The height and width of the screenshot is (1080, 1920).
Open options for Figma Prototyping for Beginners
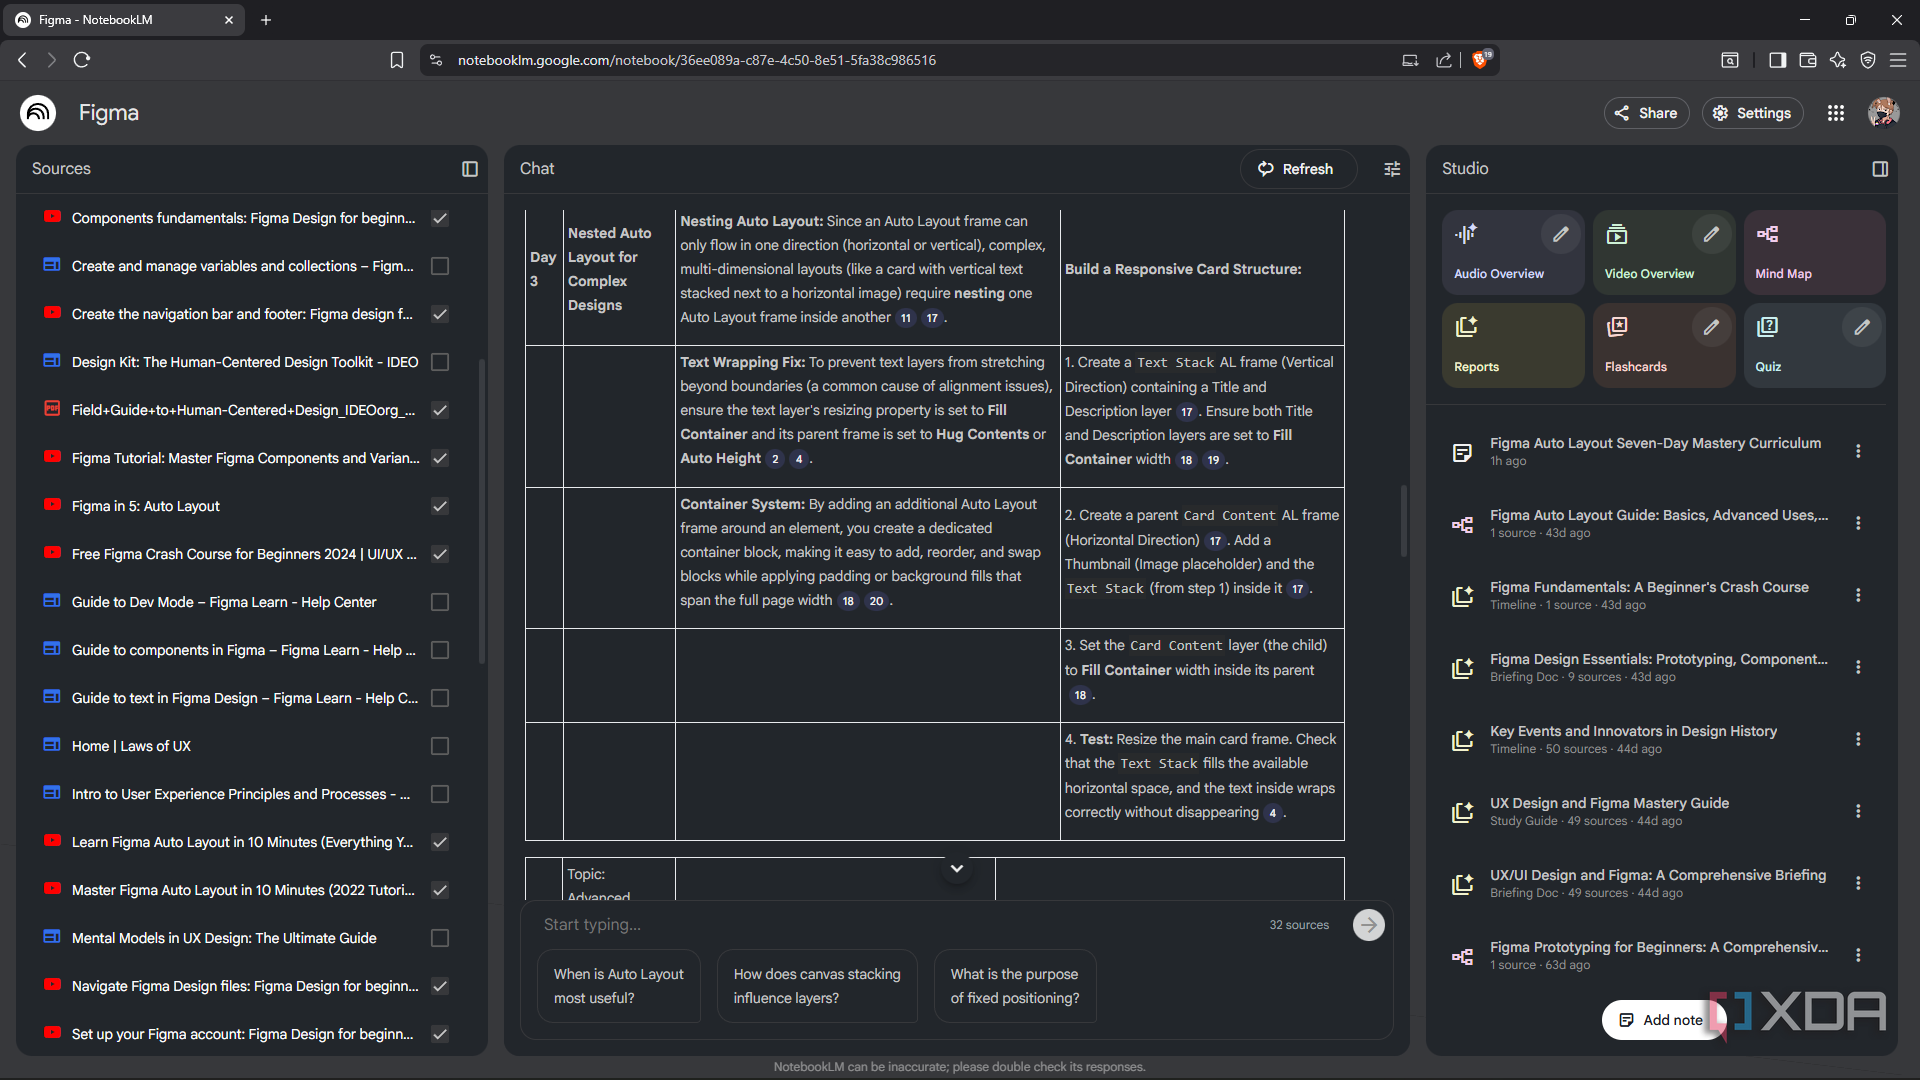pos(1858,956)
